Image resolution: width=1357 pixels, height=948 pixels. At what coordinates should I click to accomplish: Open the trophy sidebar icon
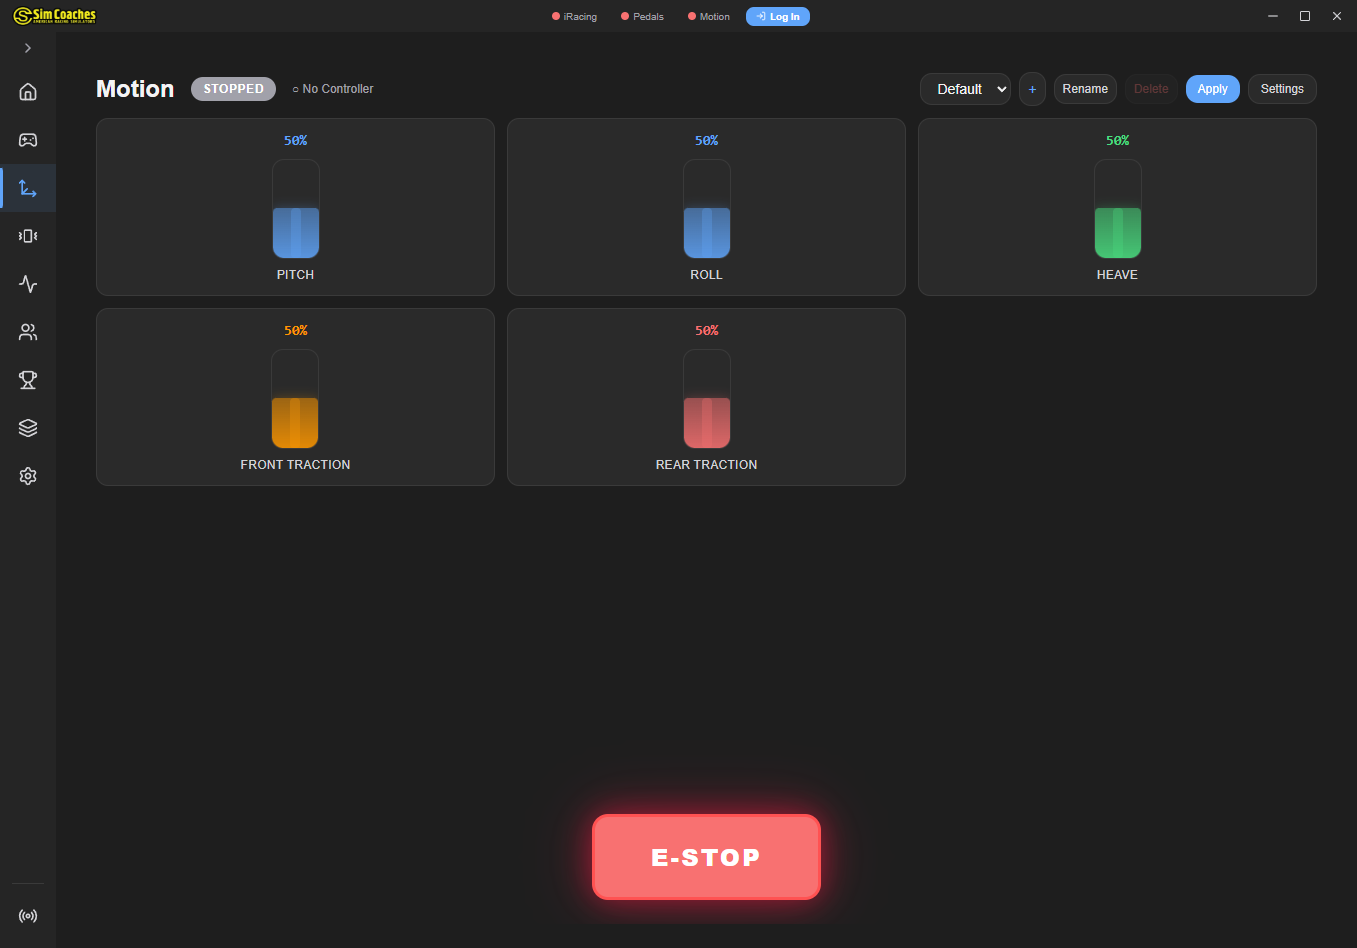28,380
